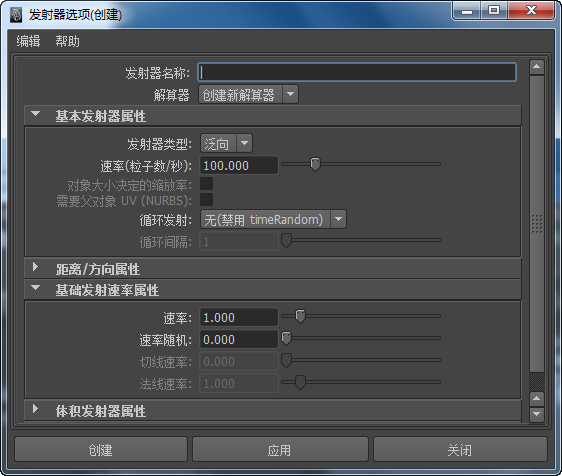The width and height of the screenshot is (562, 476).
Task: Open 解算器 dropdown
Action: click(x=248, y=94)
